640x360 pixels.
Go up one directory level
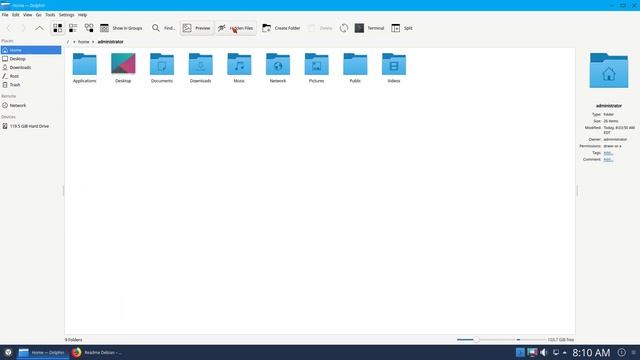[x=39, y=28]
